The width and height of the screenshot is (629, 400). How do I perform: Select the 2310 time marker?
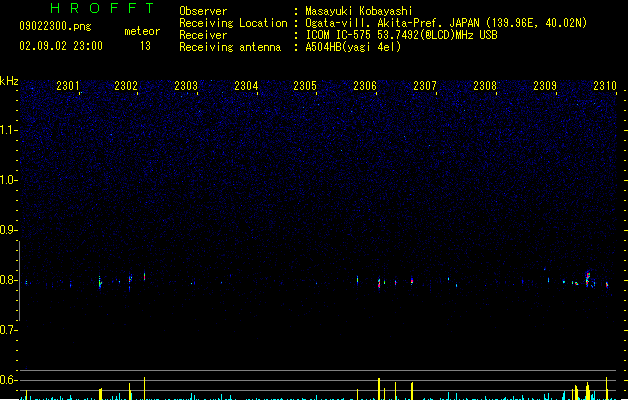(x=605, y=86)
